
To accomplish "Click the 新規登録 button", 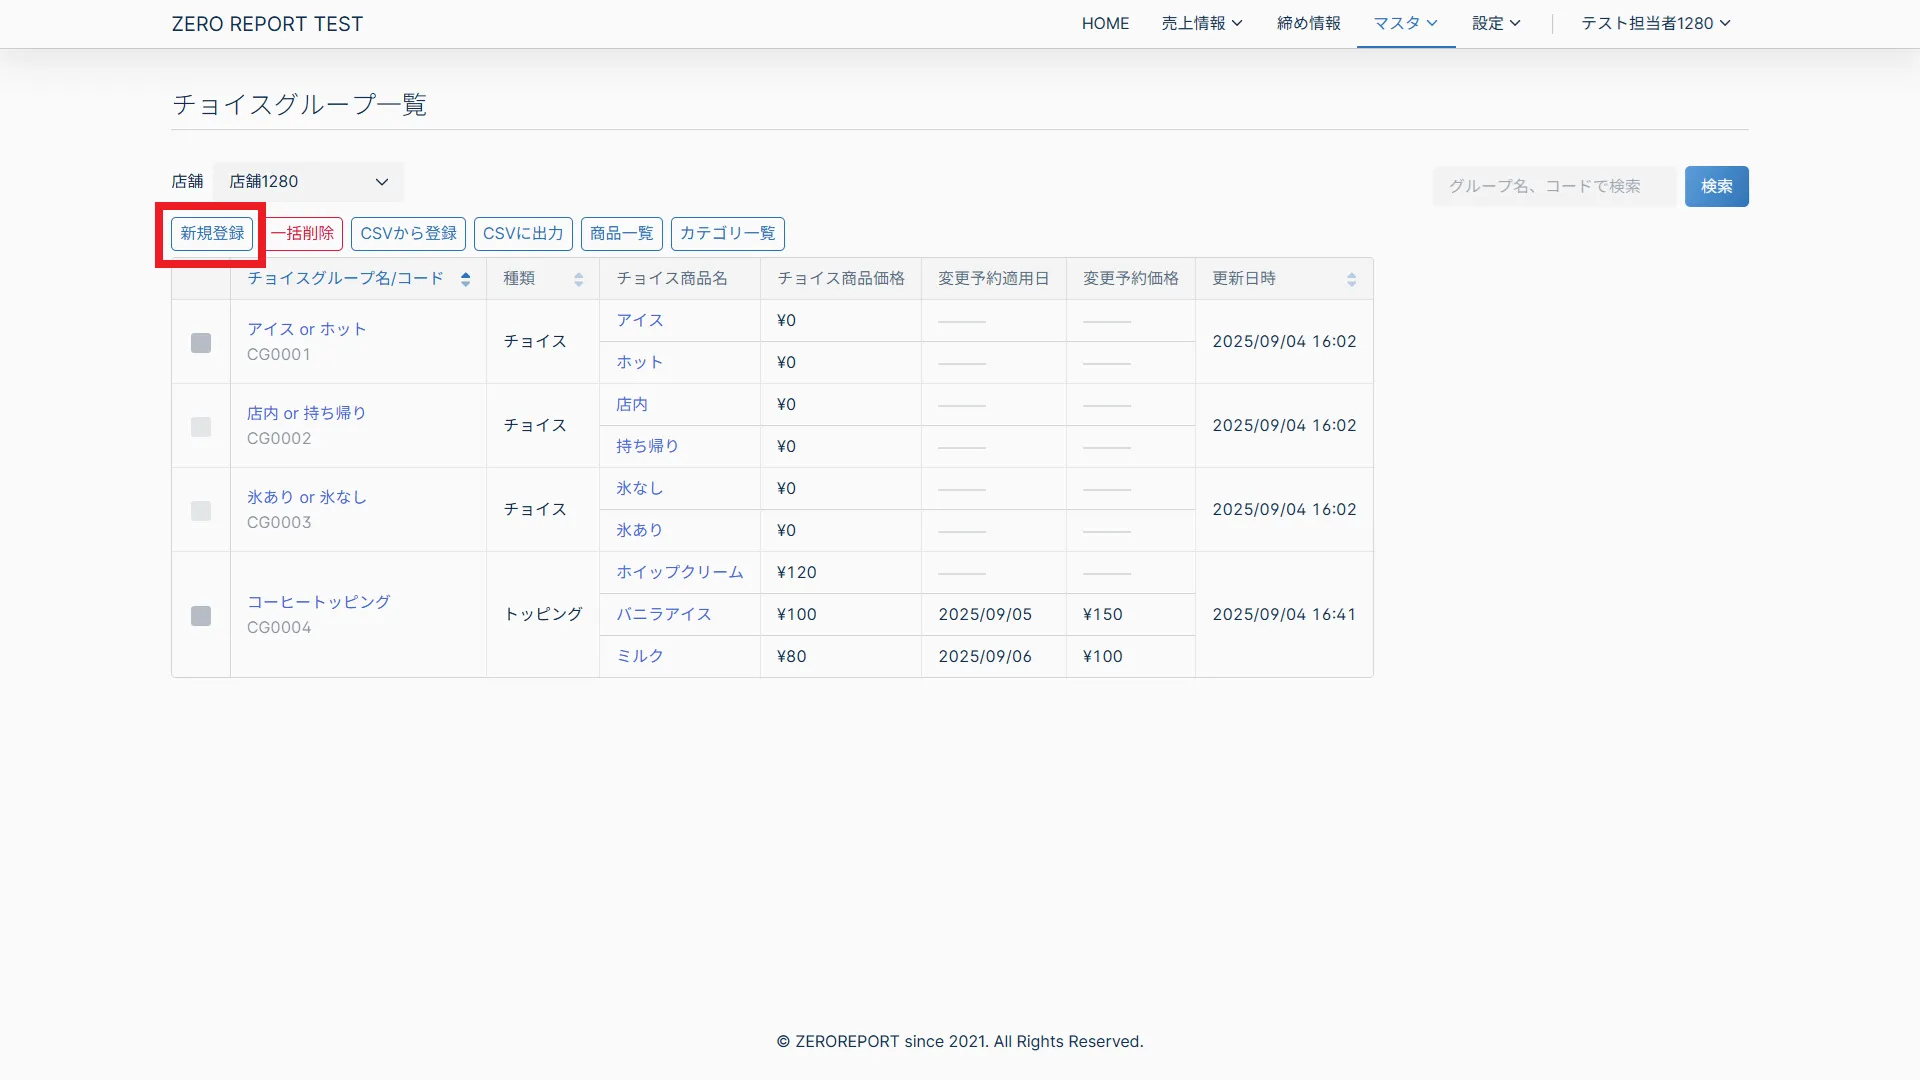I will 212,233.
